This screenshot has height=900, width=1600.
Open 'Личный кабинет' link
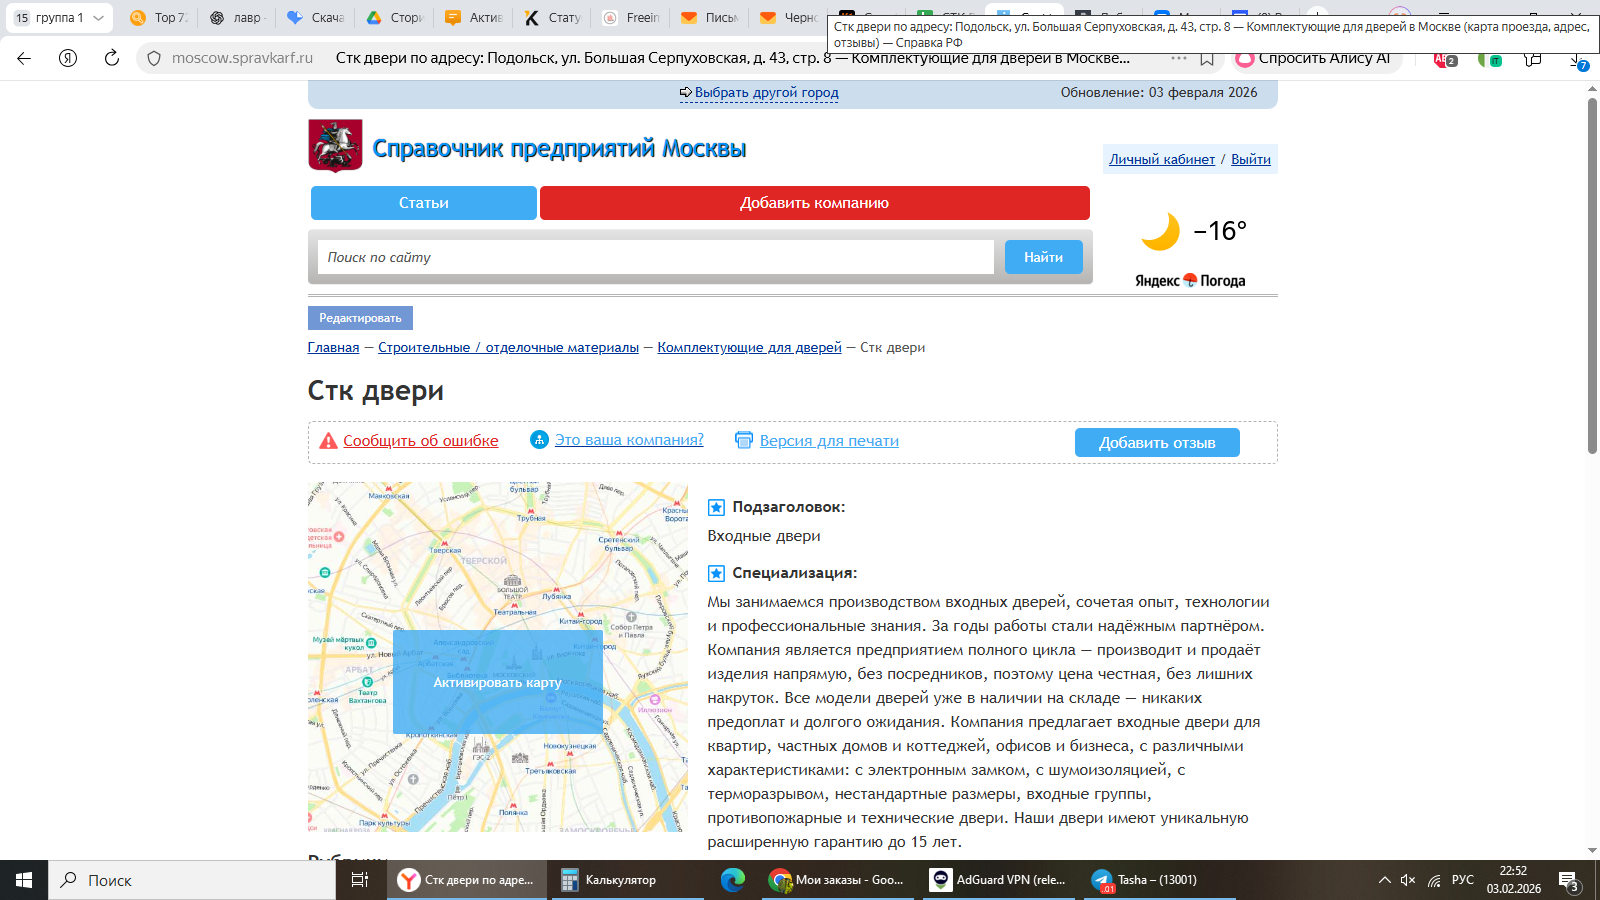point(1162,159)
